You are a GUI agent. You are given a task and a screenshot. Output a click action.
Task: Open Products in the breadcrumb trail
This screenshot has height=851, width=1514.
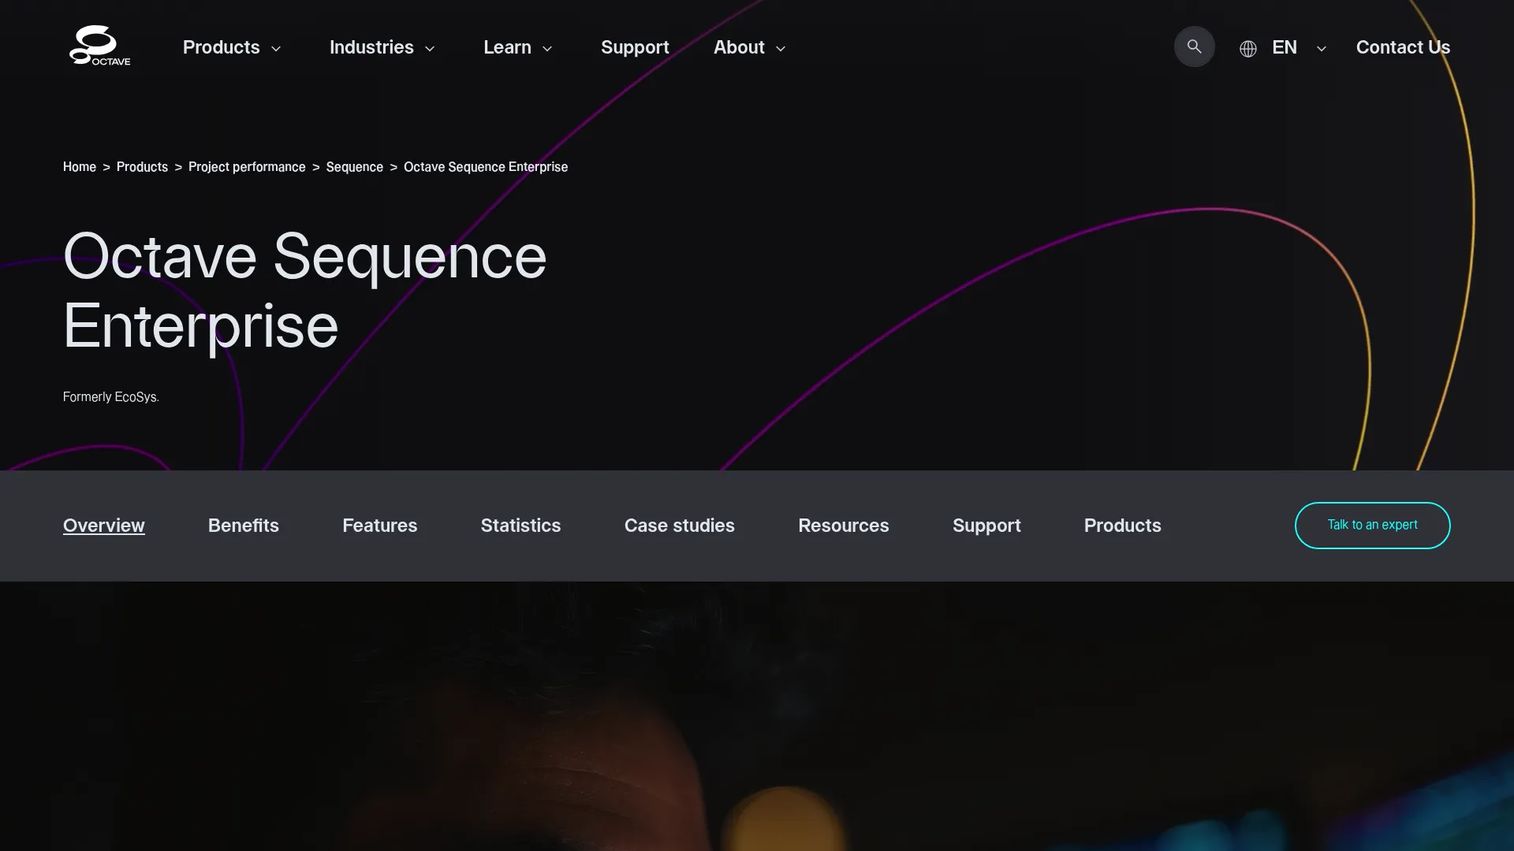pyautogui.click(x=142, y=167)
